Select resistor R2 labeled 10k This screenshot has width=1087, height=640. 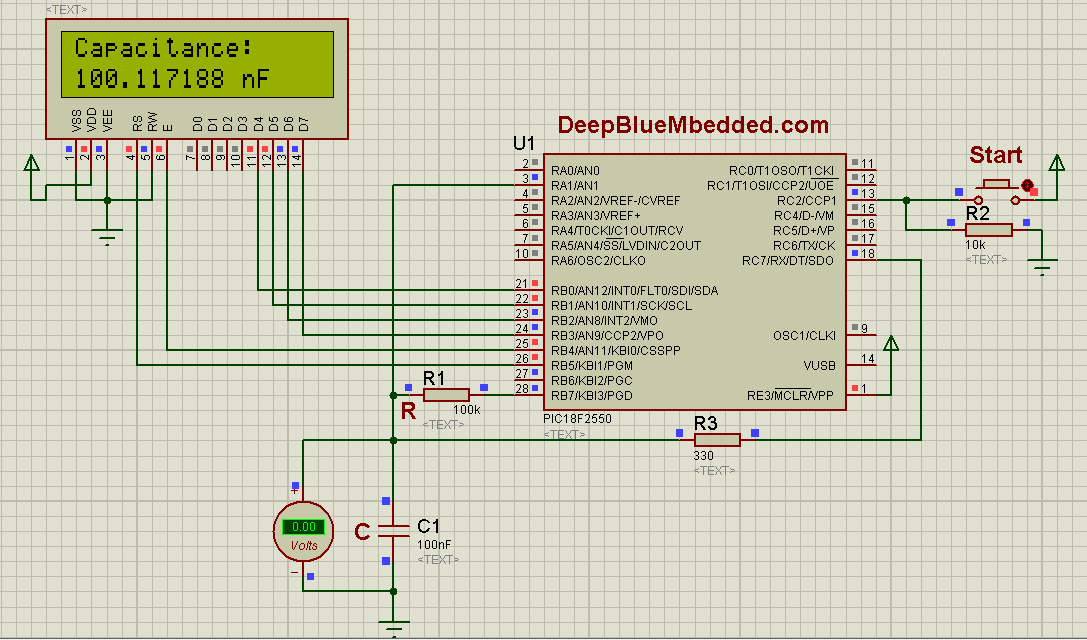point(989,228)
